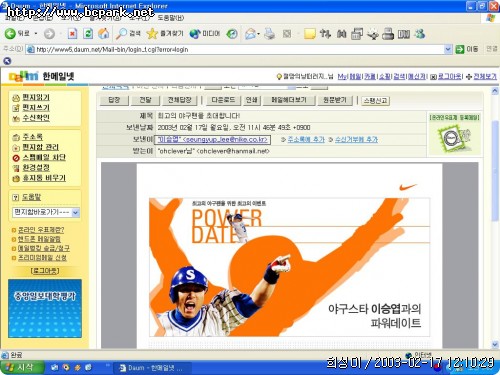Viewport: 500px width, 375px height.
Task: Click the 원문받기 button
Action: coord(334,100)
